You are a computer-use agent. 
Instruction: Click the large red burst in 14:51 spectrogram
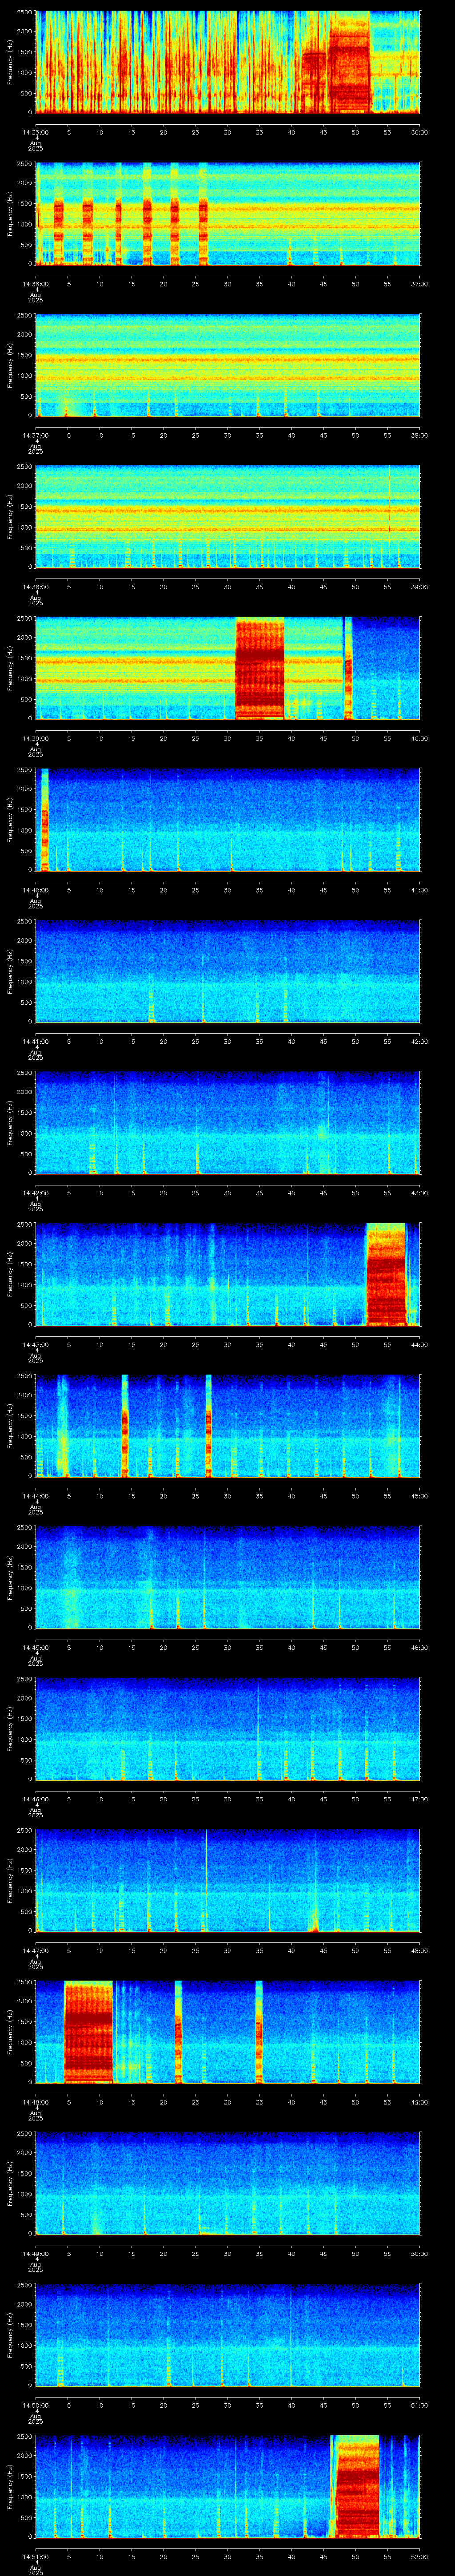(x=357, y=2487)
